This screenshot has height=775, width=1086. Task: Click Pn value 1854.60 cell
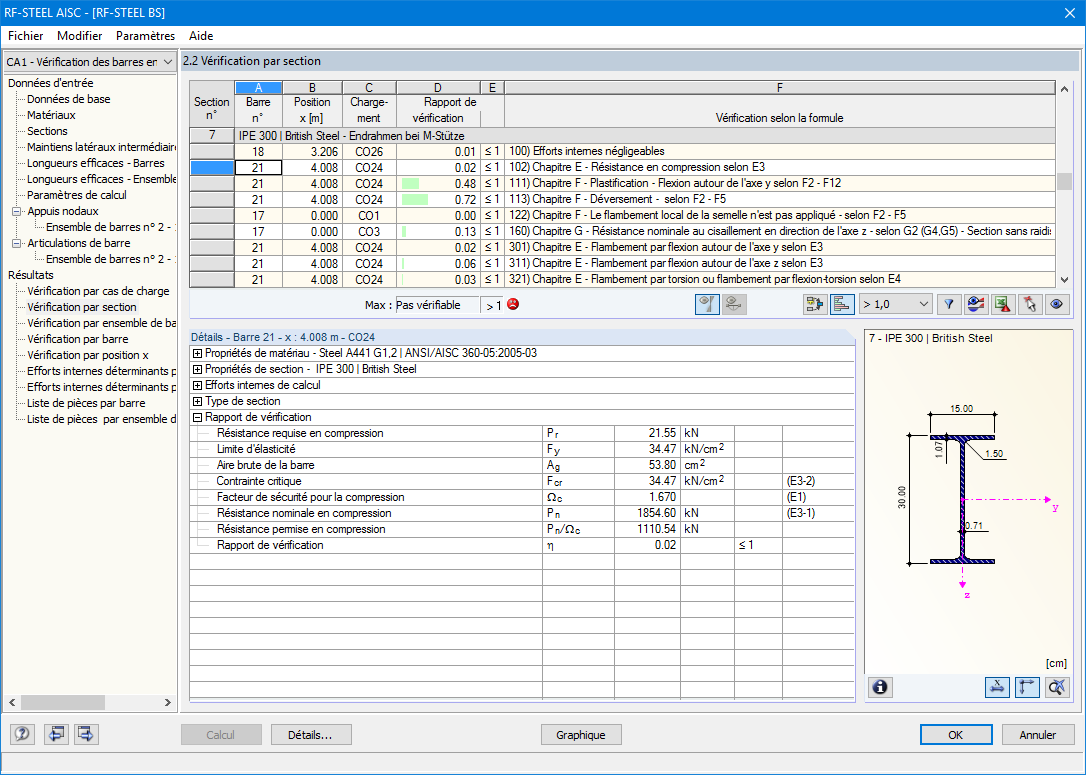647,513
